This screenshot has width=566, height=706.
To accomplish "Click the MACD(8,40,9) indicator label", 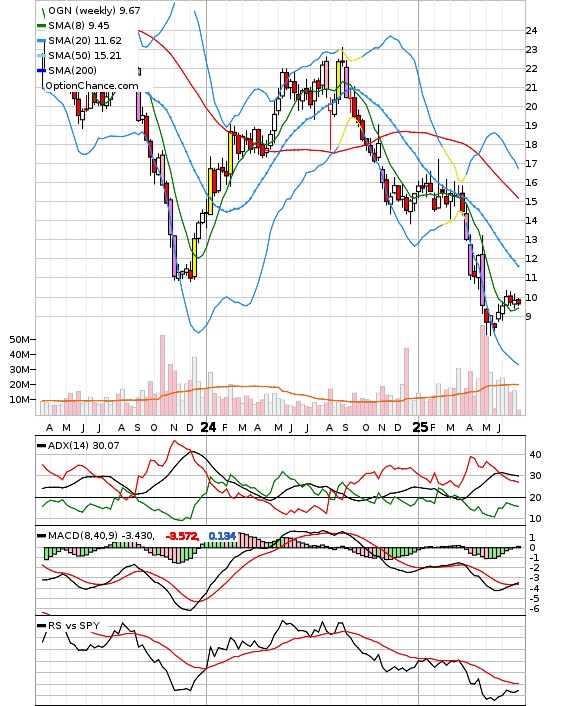I will click(x=101, y=536).
